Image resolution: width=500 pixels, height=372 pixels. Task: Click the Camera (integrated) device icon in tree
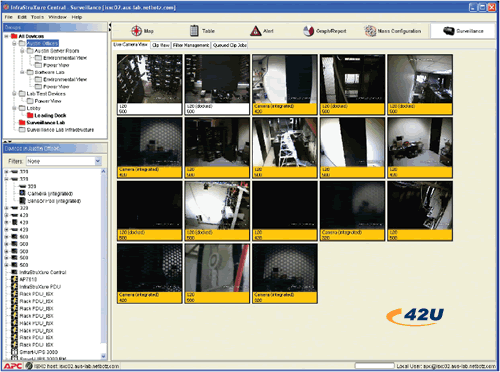(22, 193)
